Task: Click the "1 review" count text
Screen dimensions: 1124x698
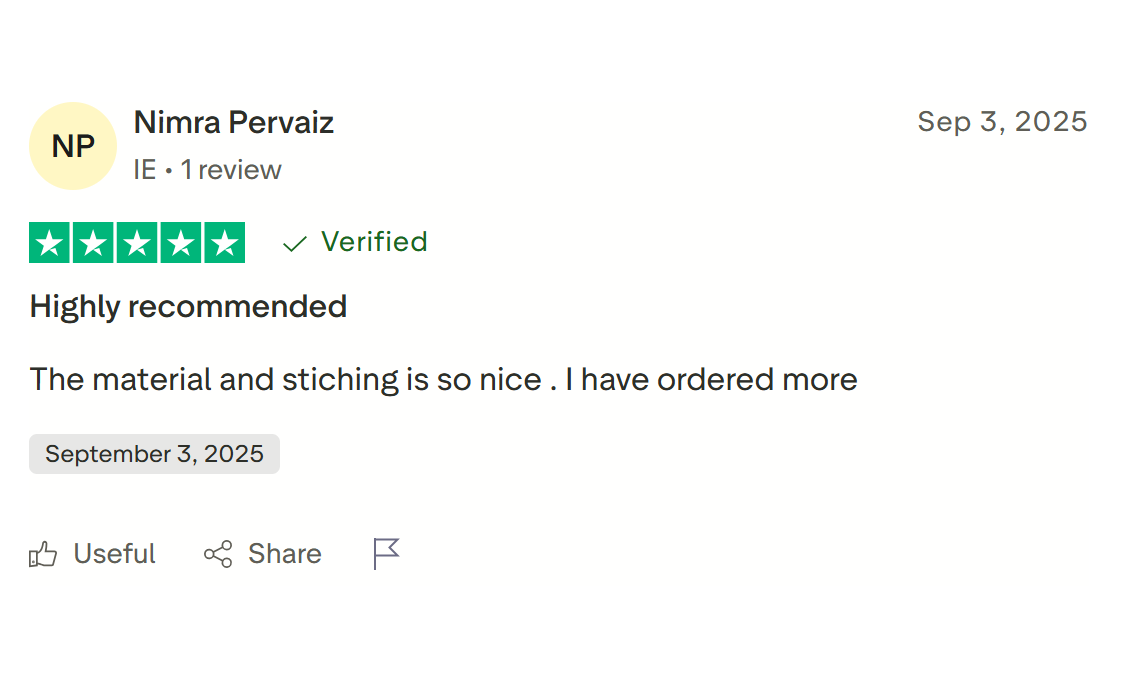Action: 231,170
